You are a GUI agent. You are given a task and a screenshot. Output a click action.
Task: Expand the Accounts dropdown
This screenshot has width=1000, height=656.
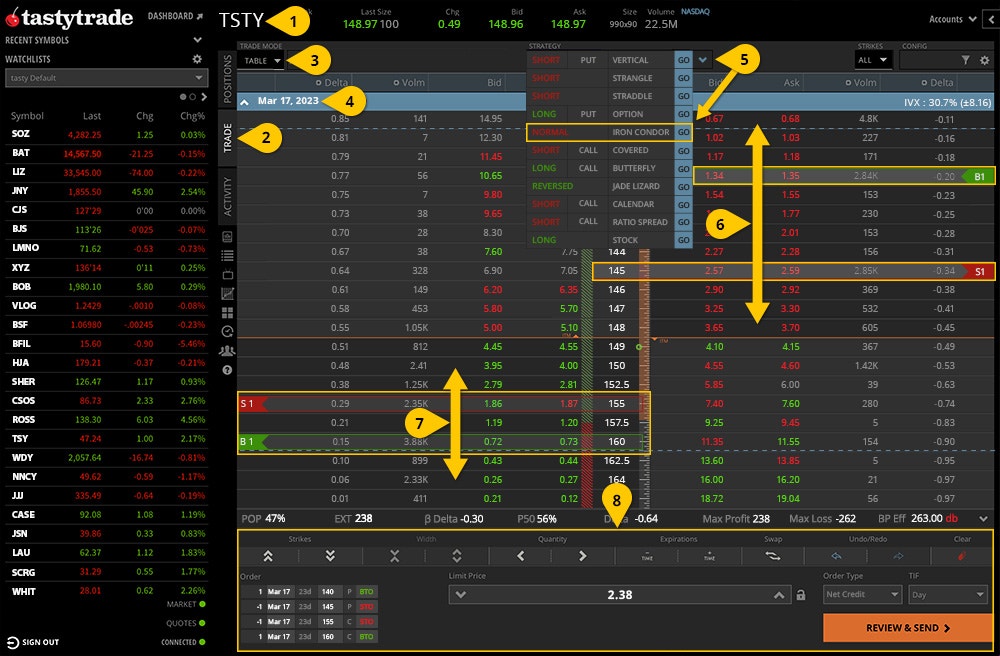(x=953, y=19)
